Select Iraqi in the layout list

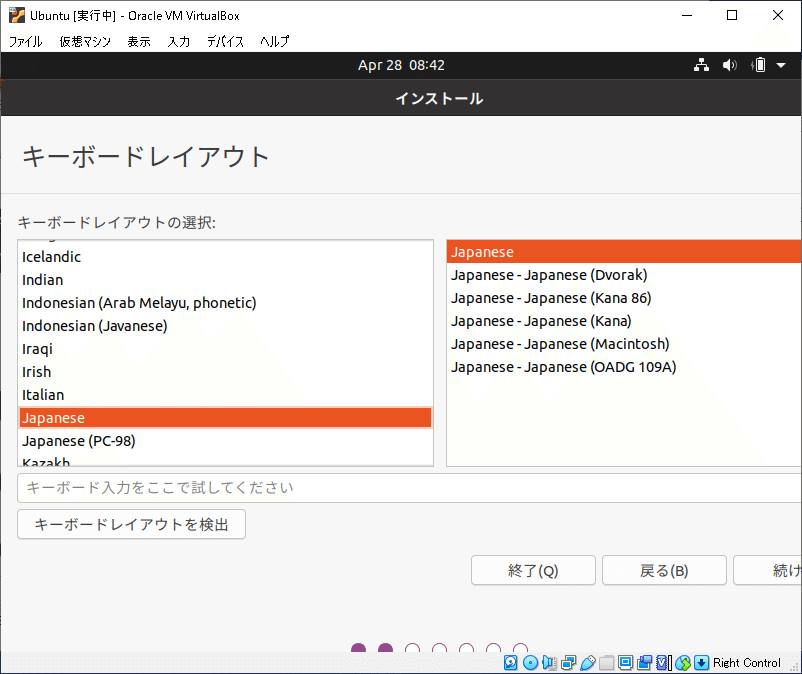coord(225,349)
